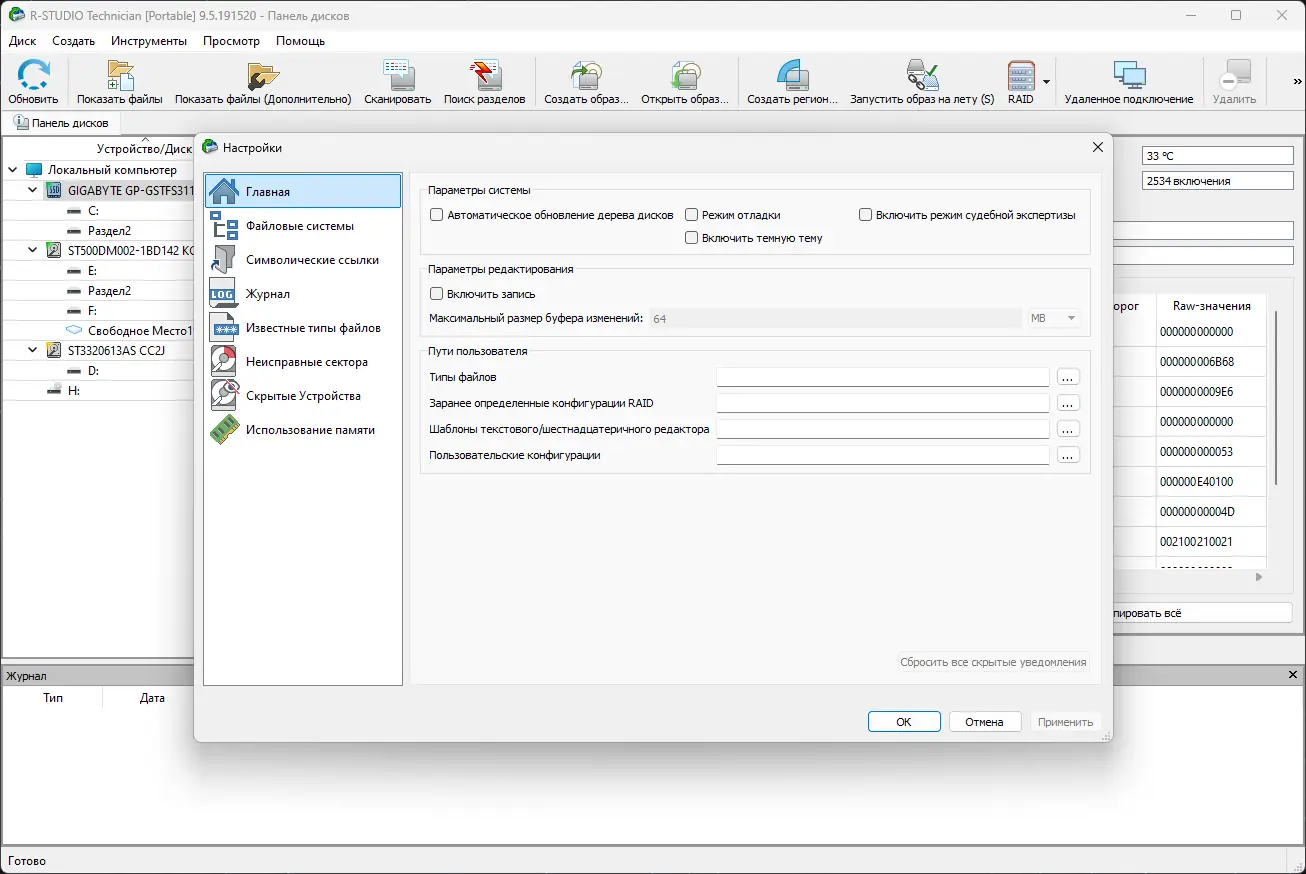
Task: Click Показать файлы (Дополнительно) toolbar icon
Action: coord(263,76)
